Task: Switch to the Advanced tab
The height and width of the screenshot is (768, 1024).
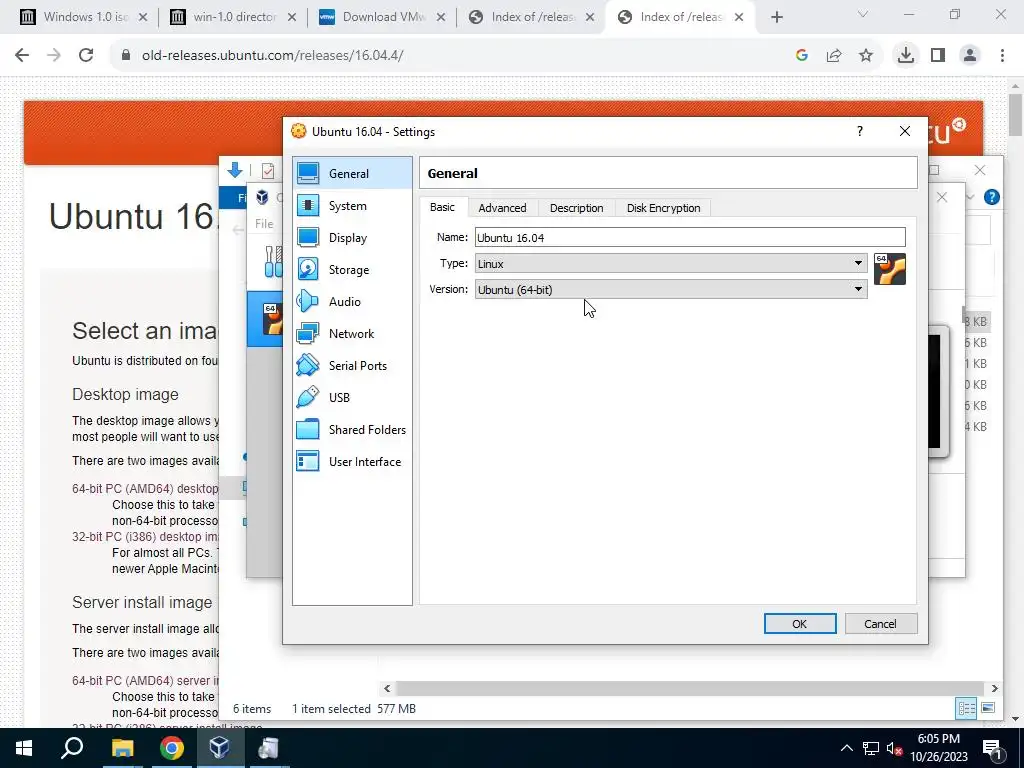Action: 502,208
